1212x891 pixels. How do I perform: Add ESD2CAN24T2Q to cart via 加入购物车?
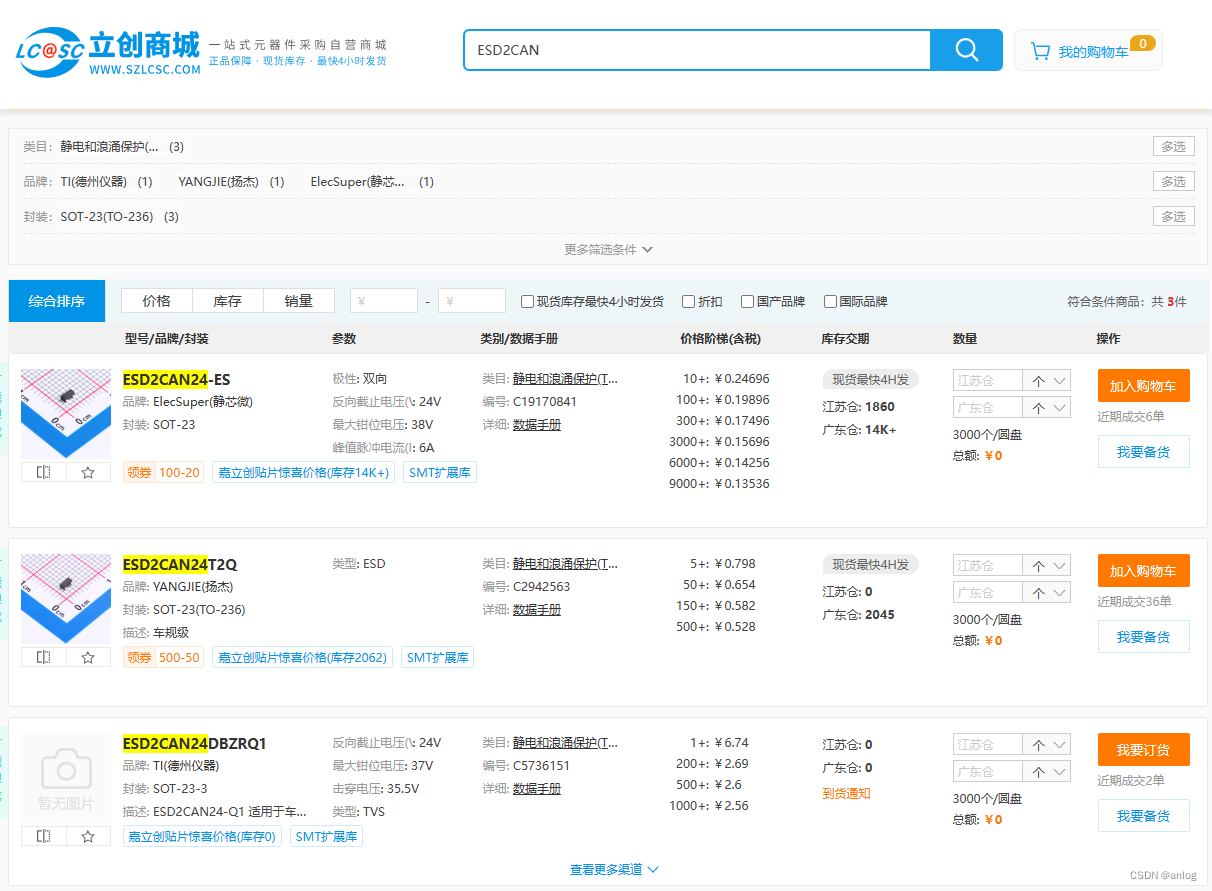1143,571
